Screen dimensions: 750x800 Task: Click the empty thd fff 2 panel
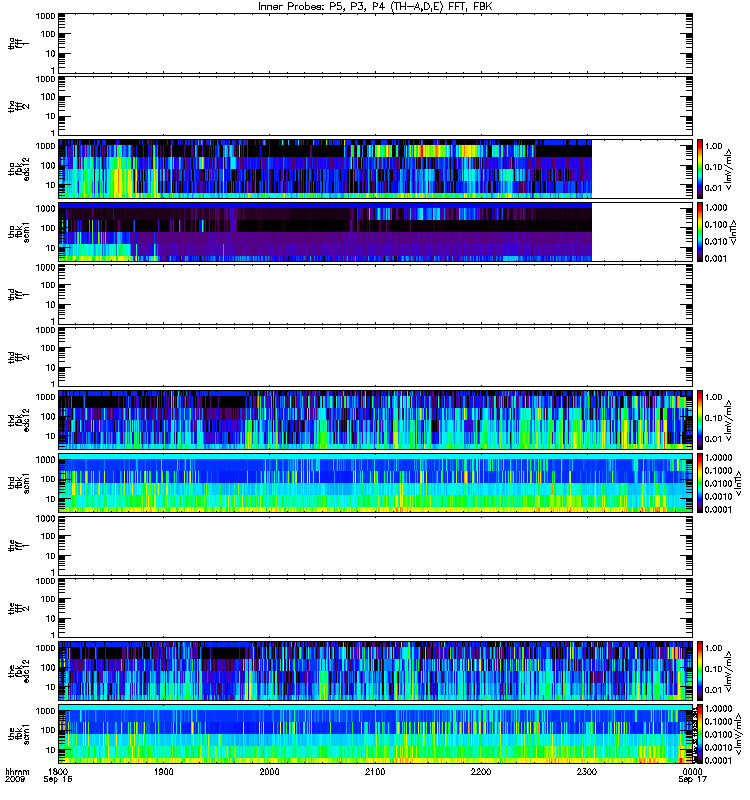click(376, 357)
